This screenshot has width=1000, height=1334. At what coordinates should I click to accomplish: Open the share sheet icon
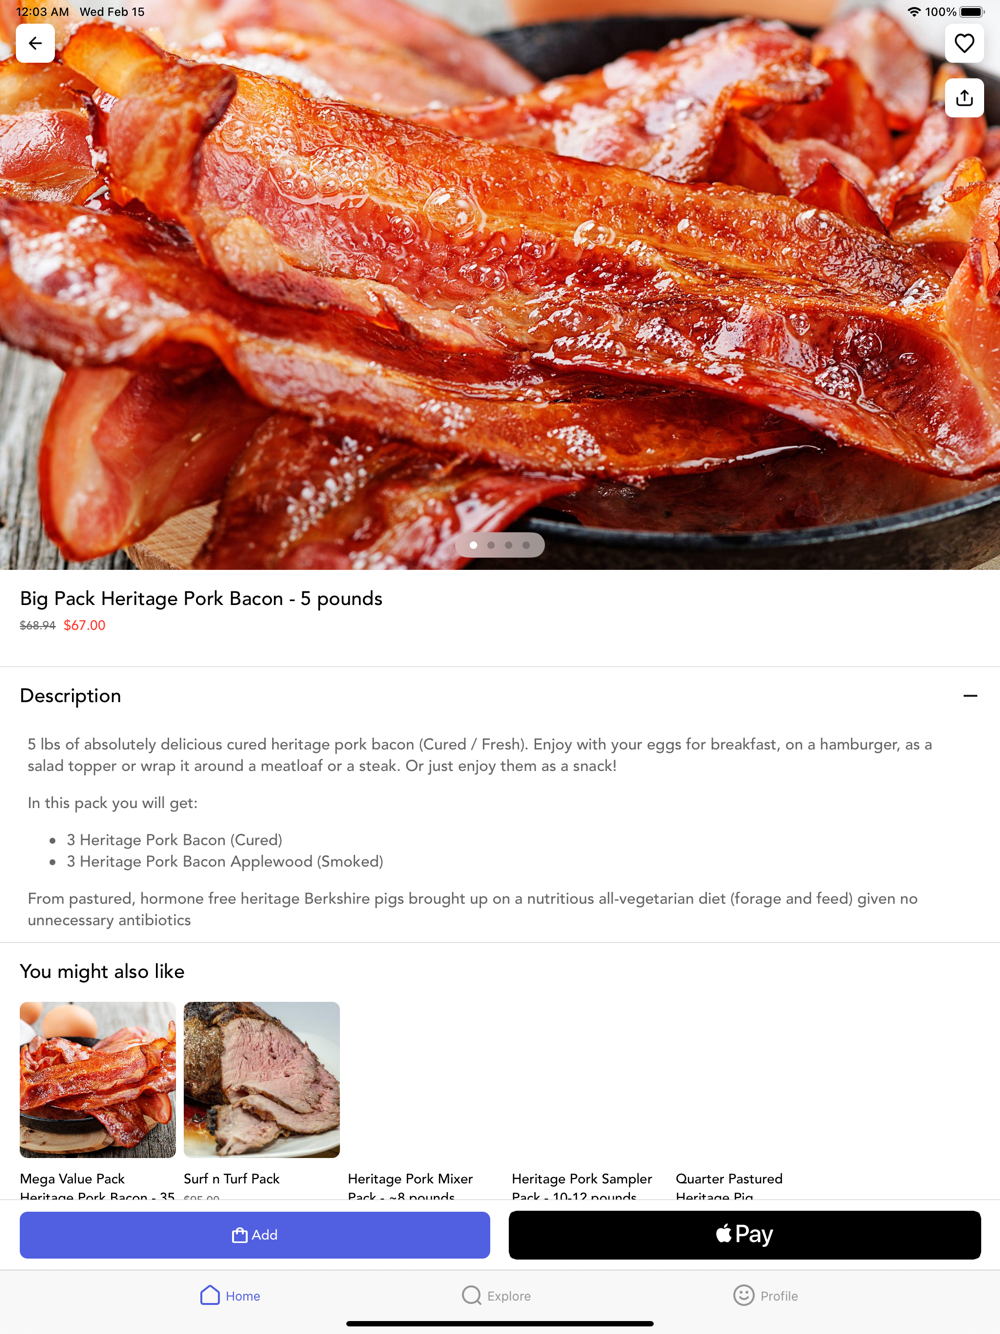pos(964,97)
